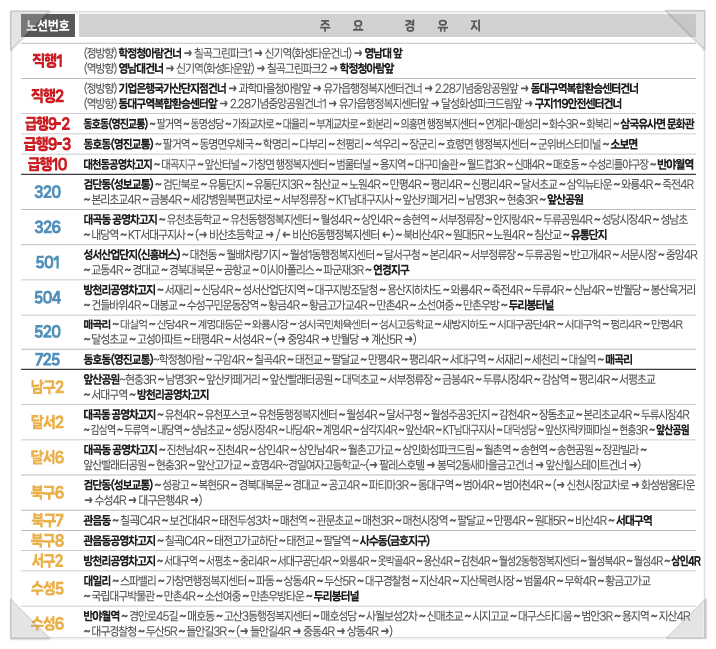Select route label 달서6
This screenshot has height=649, width=716.
click(47, 457)
